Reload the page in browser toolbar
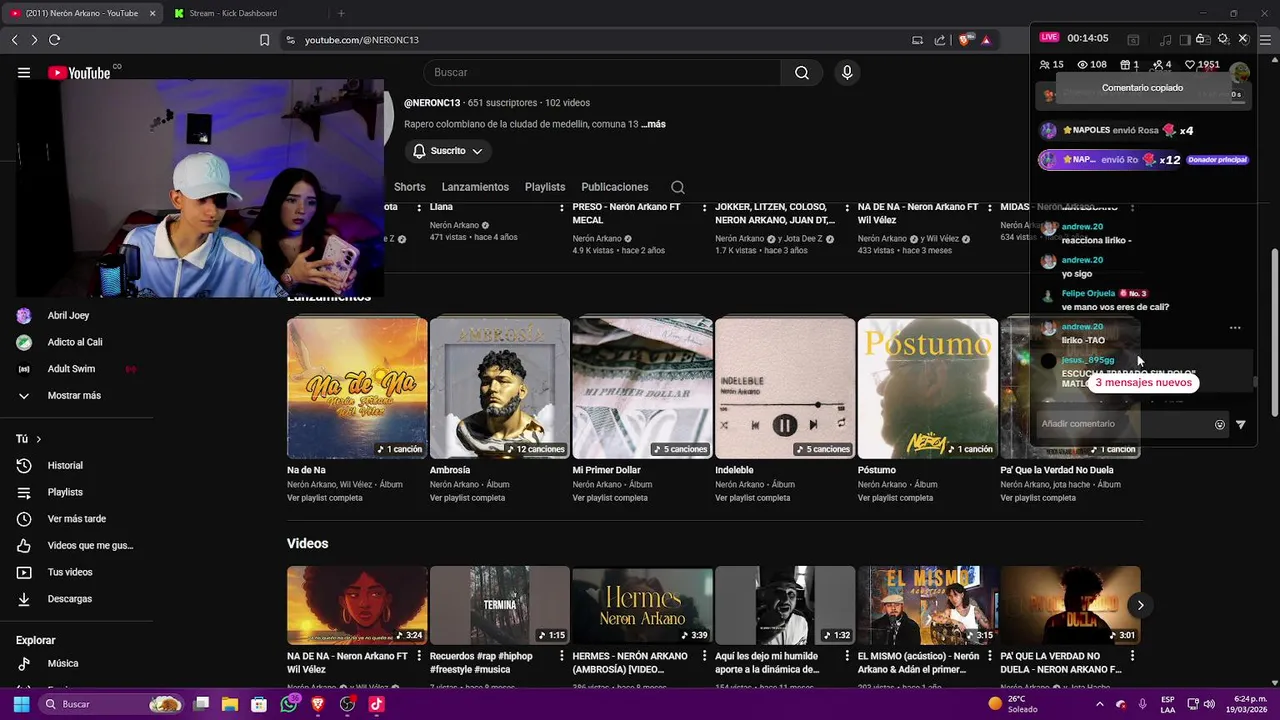 coord(54,40)
